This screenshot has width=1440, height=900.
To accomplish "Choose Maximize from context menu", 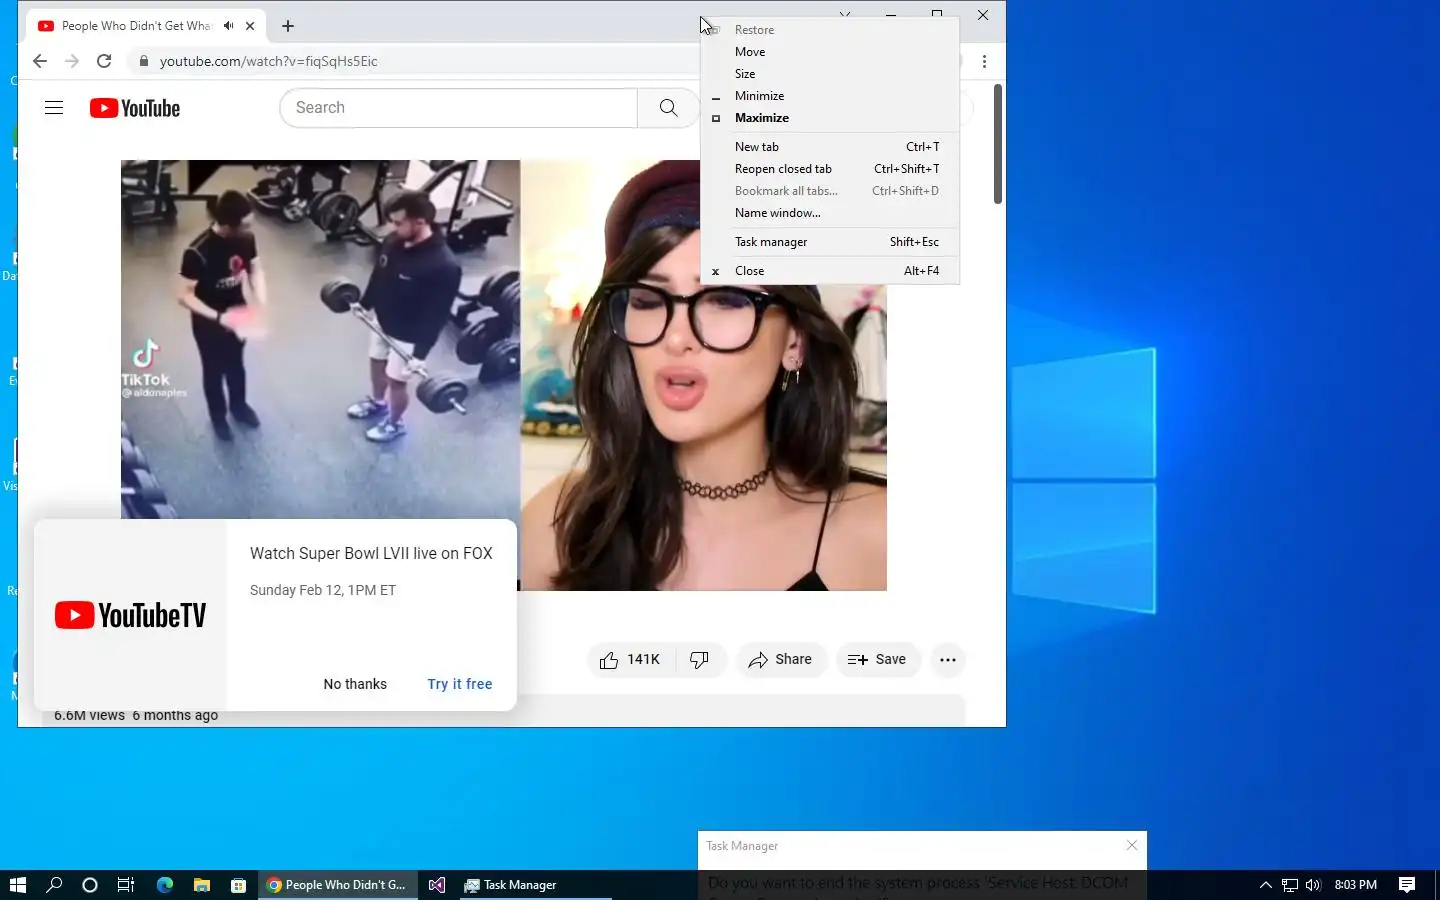I will [830, 118].
